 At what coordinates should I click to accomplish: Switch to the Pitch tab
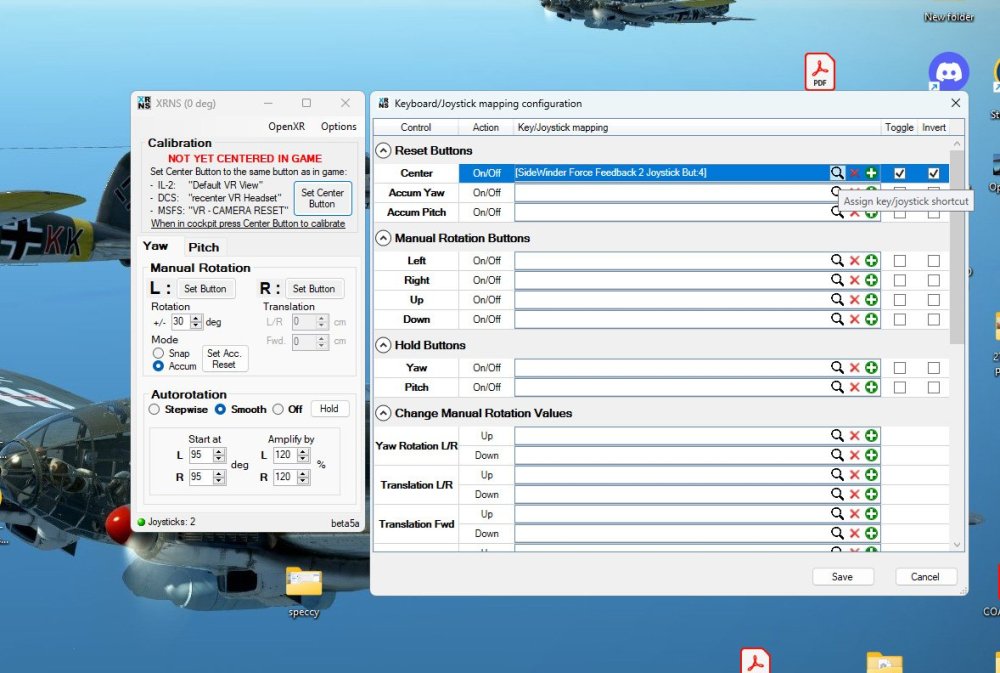(x=203, y=247)
